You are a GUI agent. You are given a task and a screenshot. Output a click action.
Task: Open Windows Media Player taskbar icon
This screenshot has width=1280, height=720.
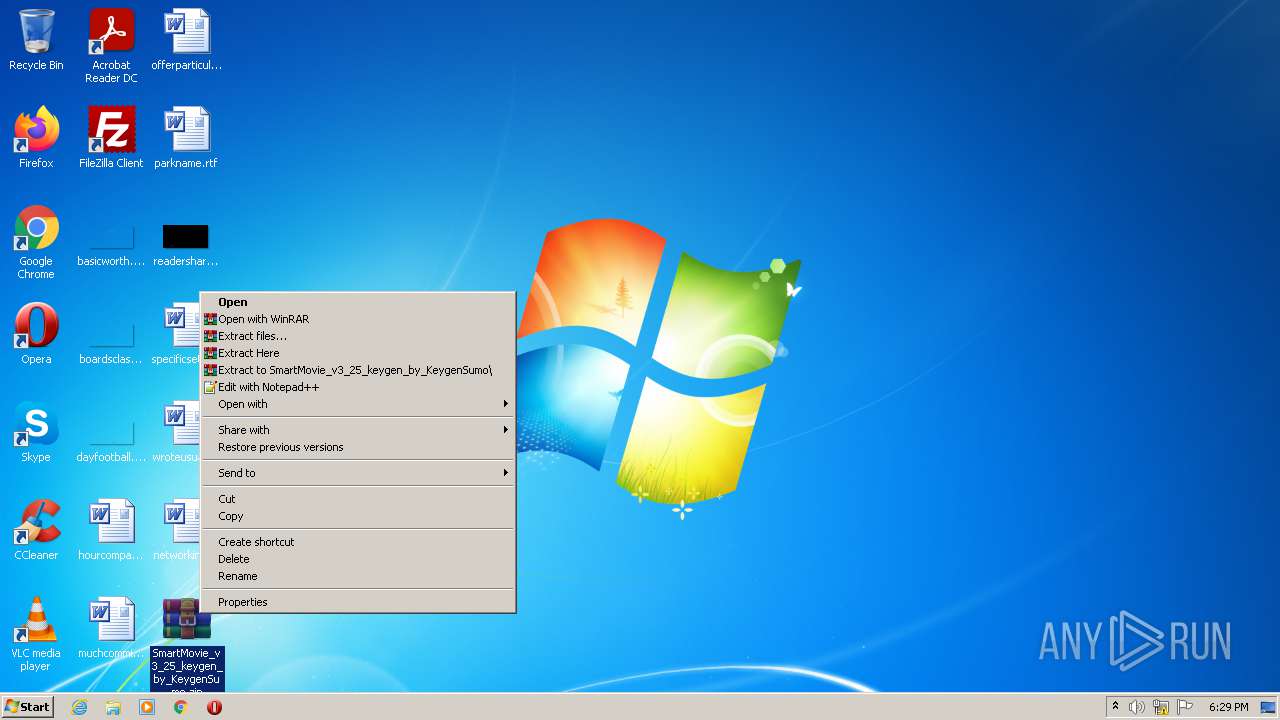[x=147, y=707]
